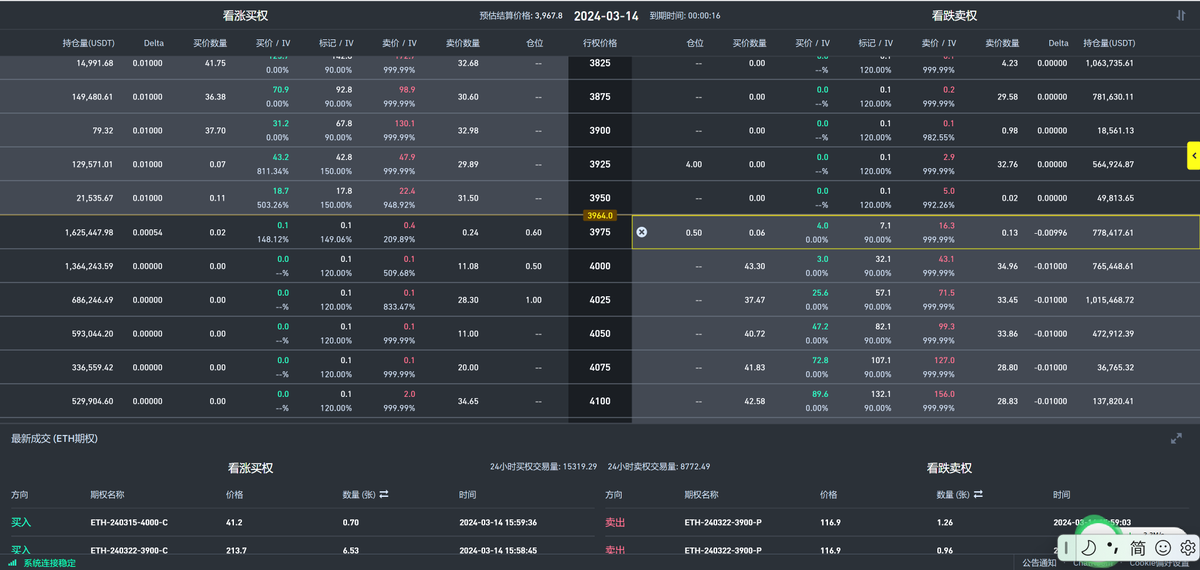Maximize the 最新成交 panel with expand icon
This screenshot has width=1200, height=570.
coord(1176,438)
